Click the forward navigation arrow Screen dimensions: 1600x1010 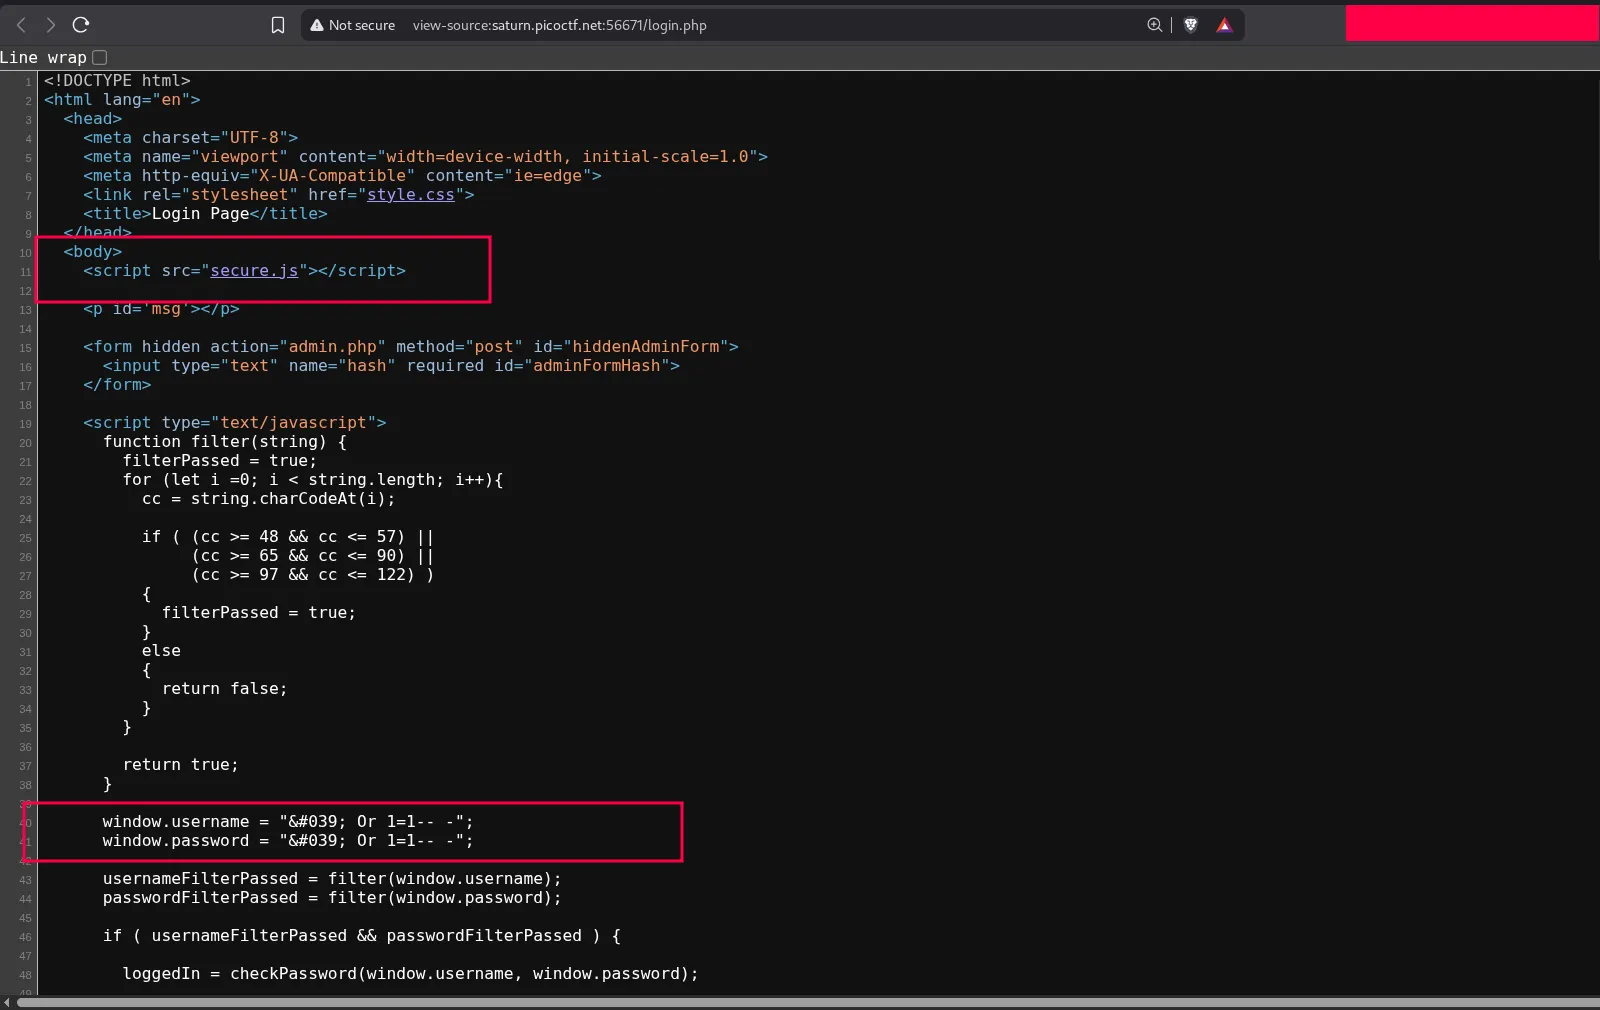click(x=49, y=25)
